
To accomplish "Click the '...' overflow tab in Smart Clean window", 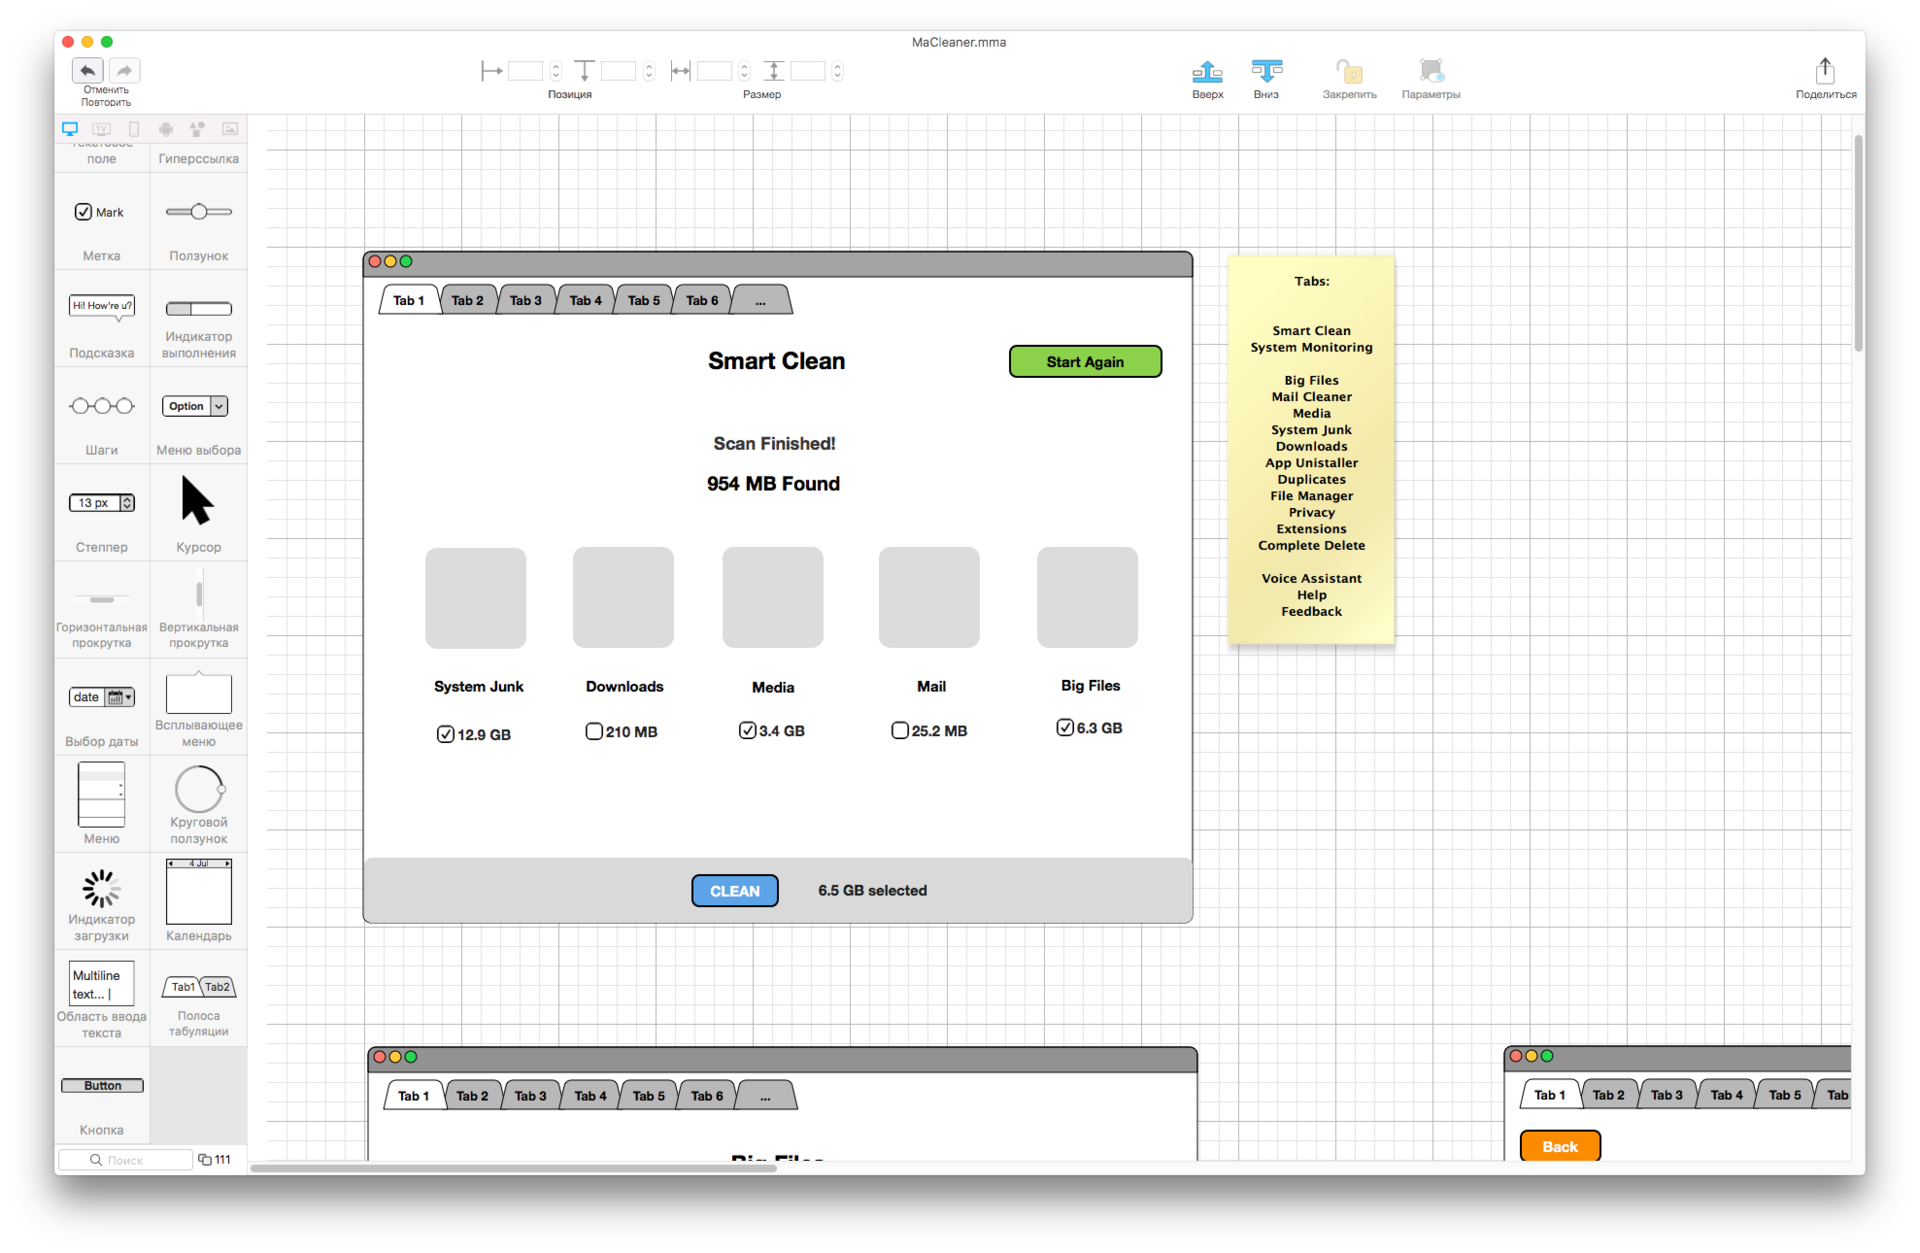I will click(x=761, y=300).
